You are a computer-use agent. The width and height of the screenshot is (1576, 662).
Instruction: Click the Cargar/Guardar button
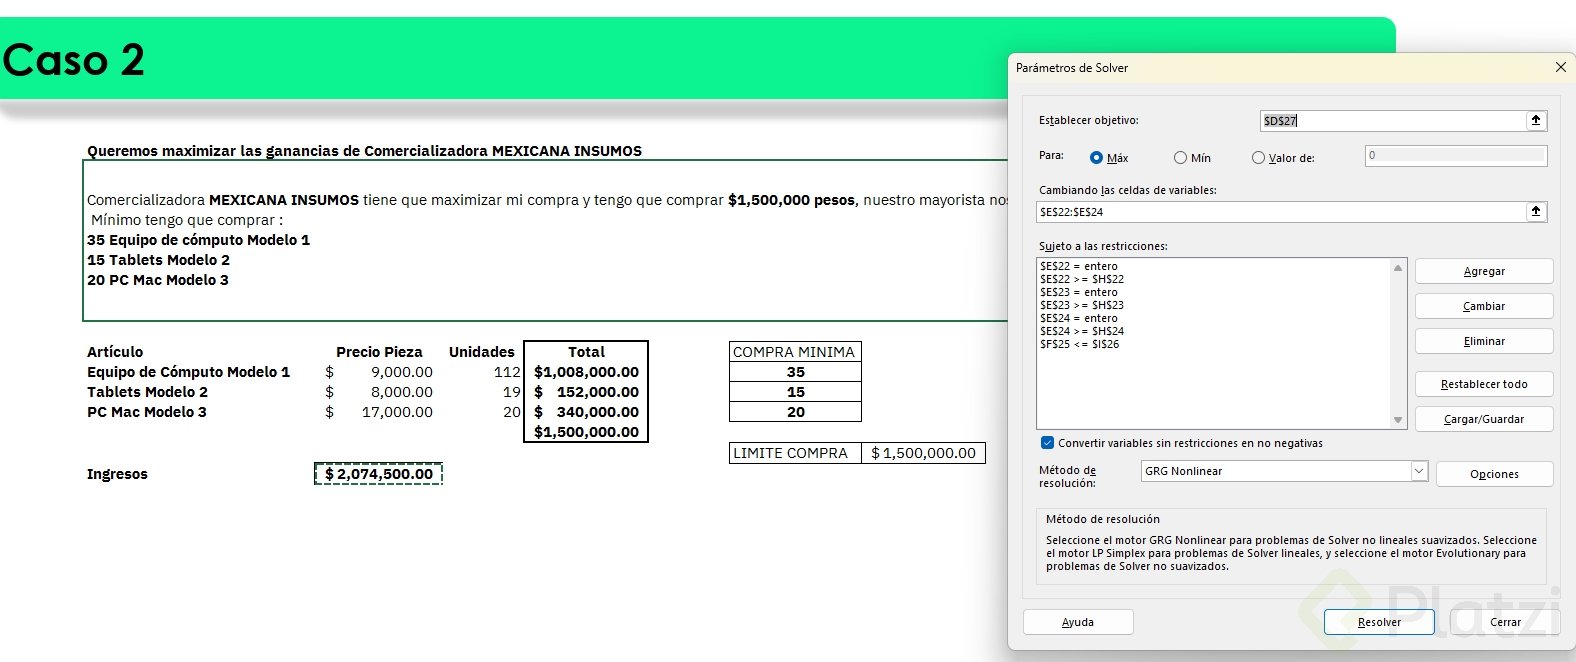[x=1484, y=419]
